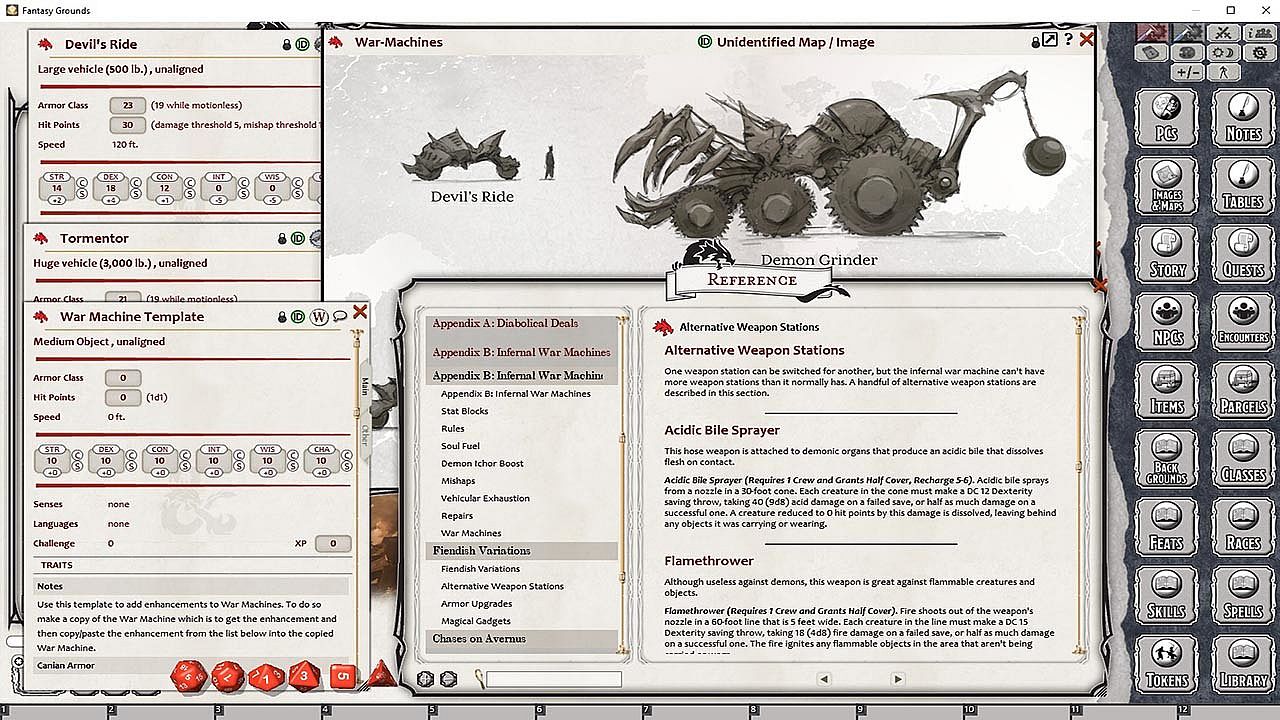
Task: Open the party info sheet button
Action: click(x=1259, y=33)
